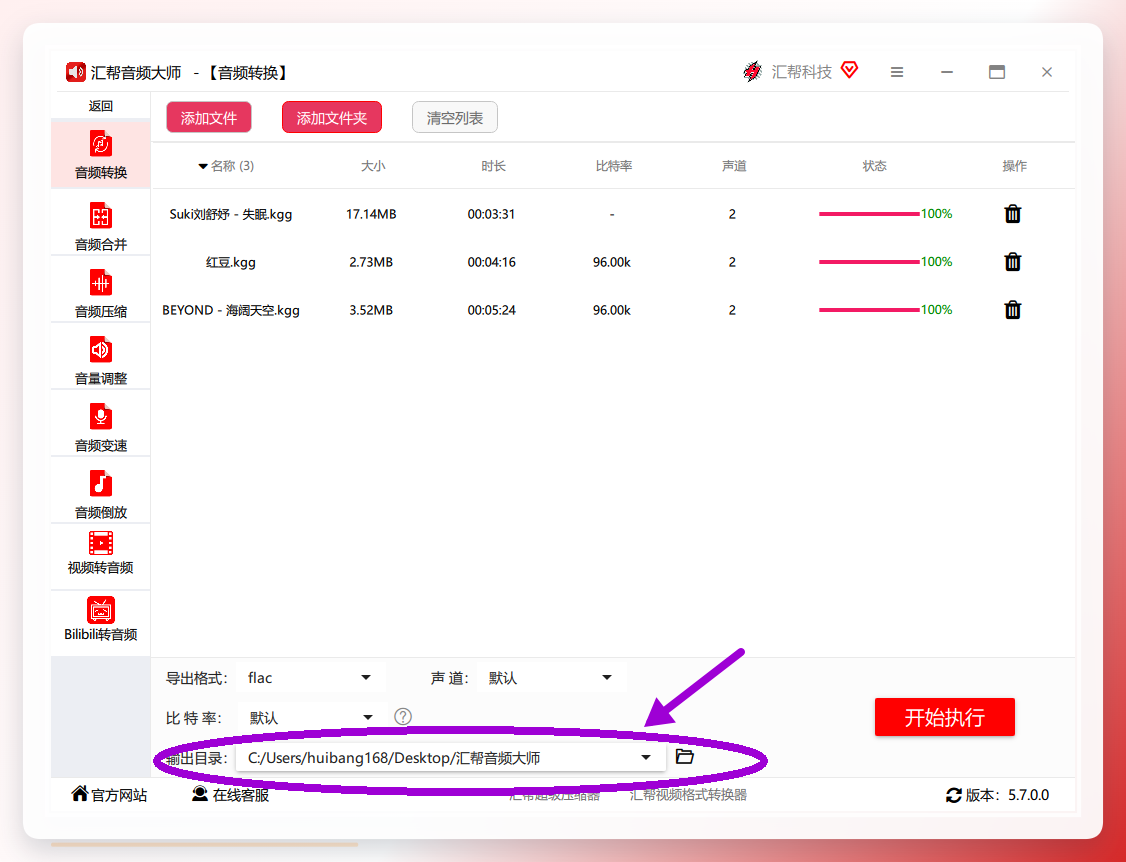Browse output folder with the folder icon
1126x862 pixels.
[684, 756]
